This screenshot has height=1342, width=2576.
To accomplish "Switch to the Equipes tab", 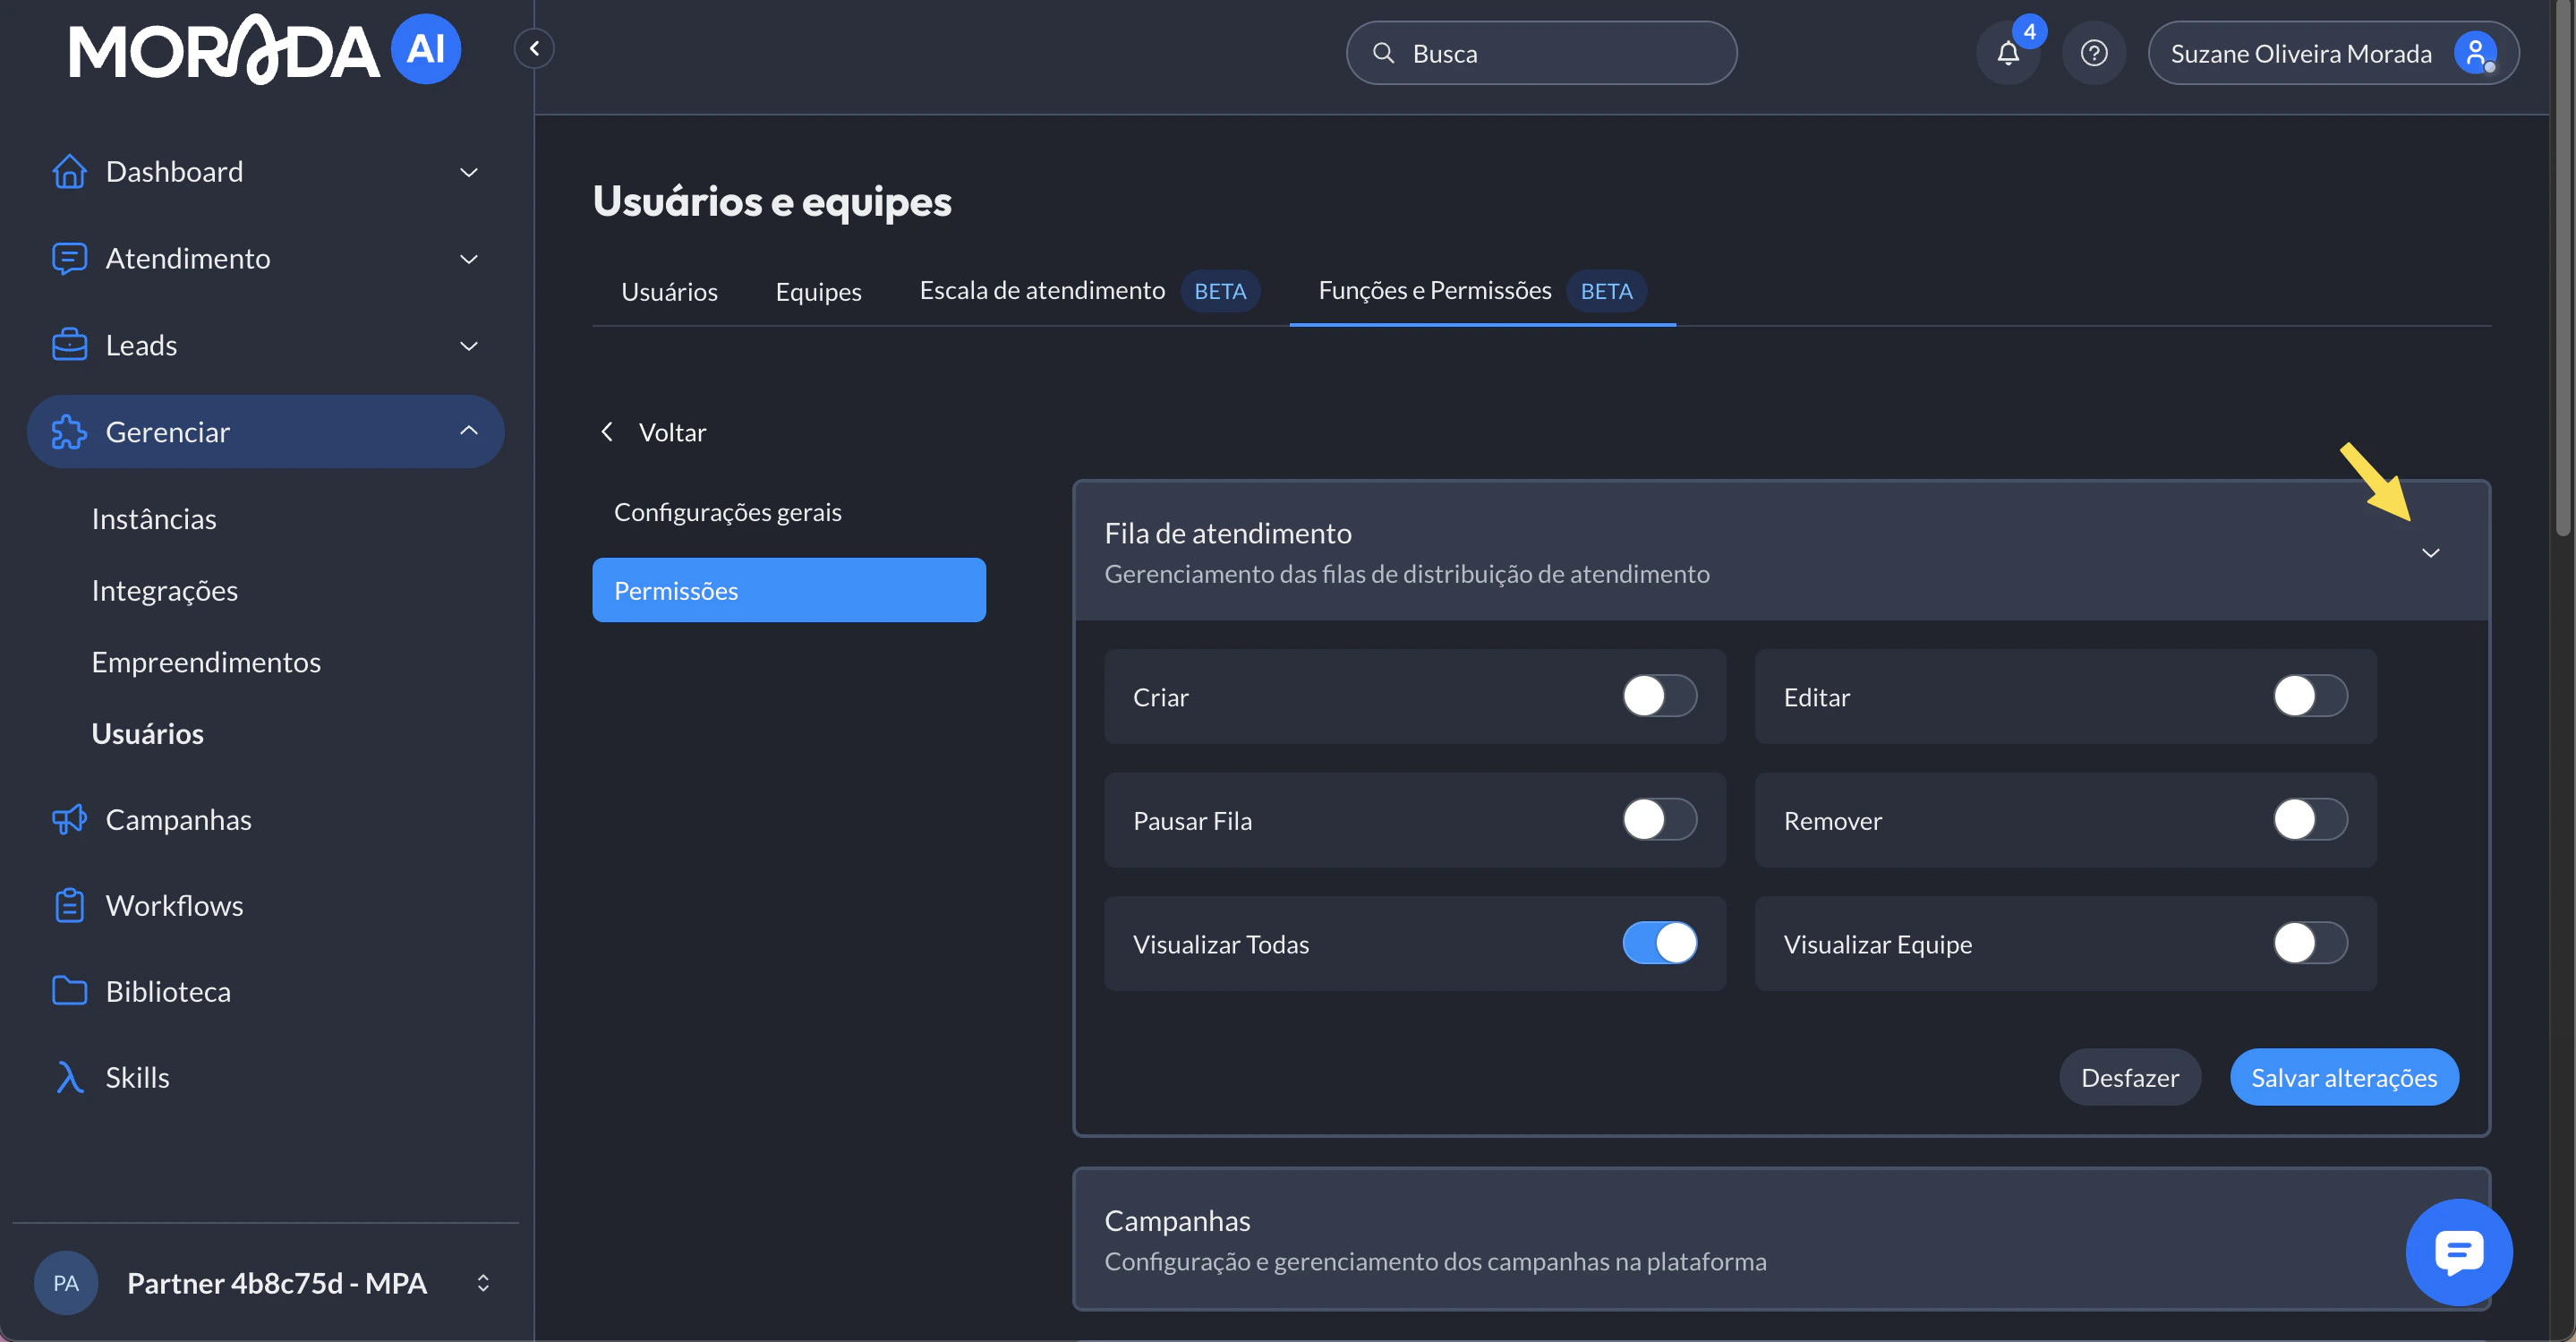I will click(818, 291).
